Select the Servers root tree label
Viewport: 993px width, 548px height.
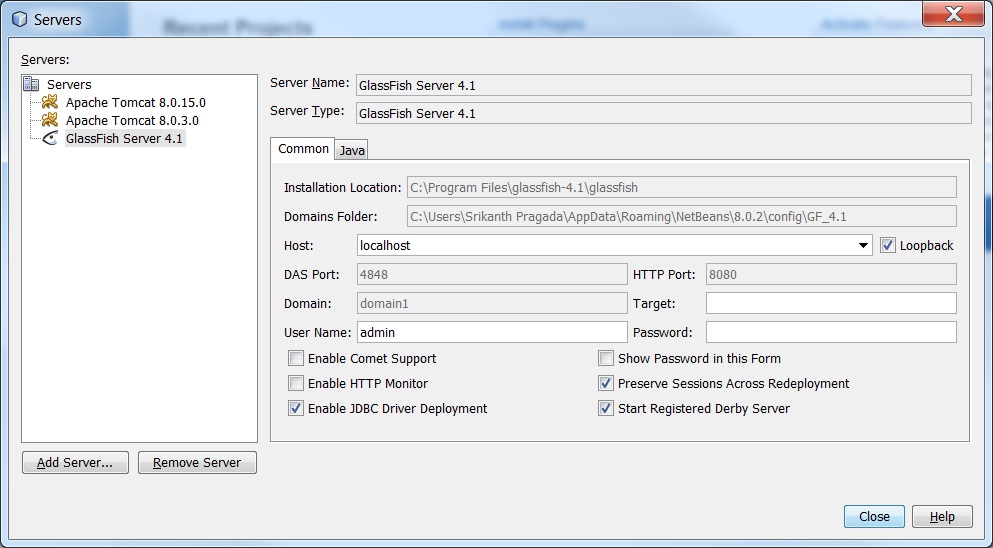pos(69,84)
